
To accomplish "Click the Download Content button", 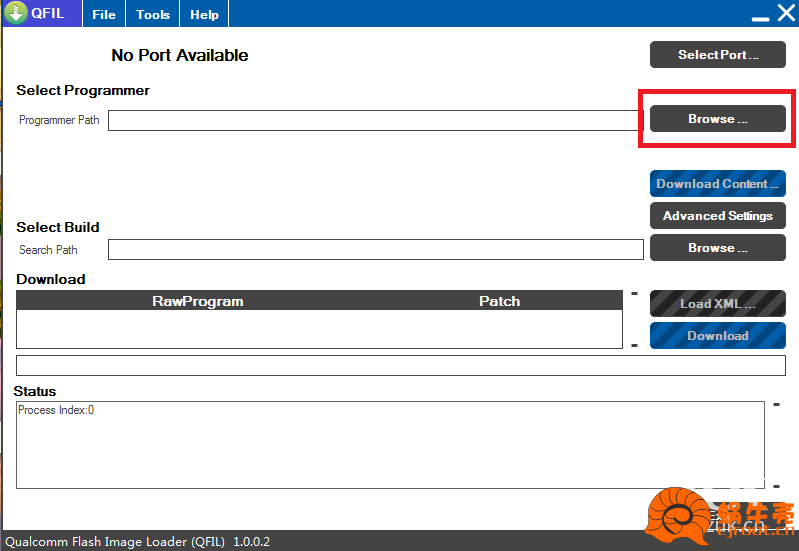I will (717, 183).
